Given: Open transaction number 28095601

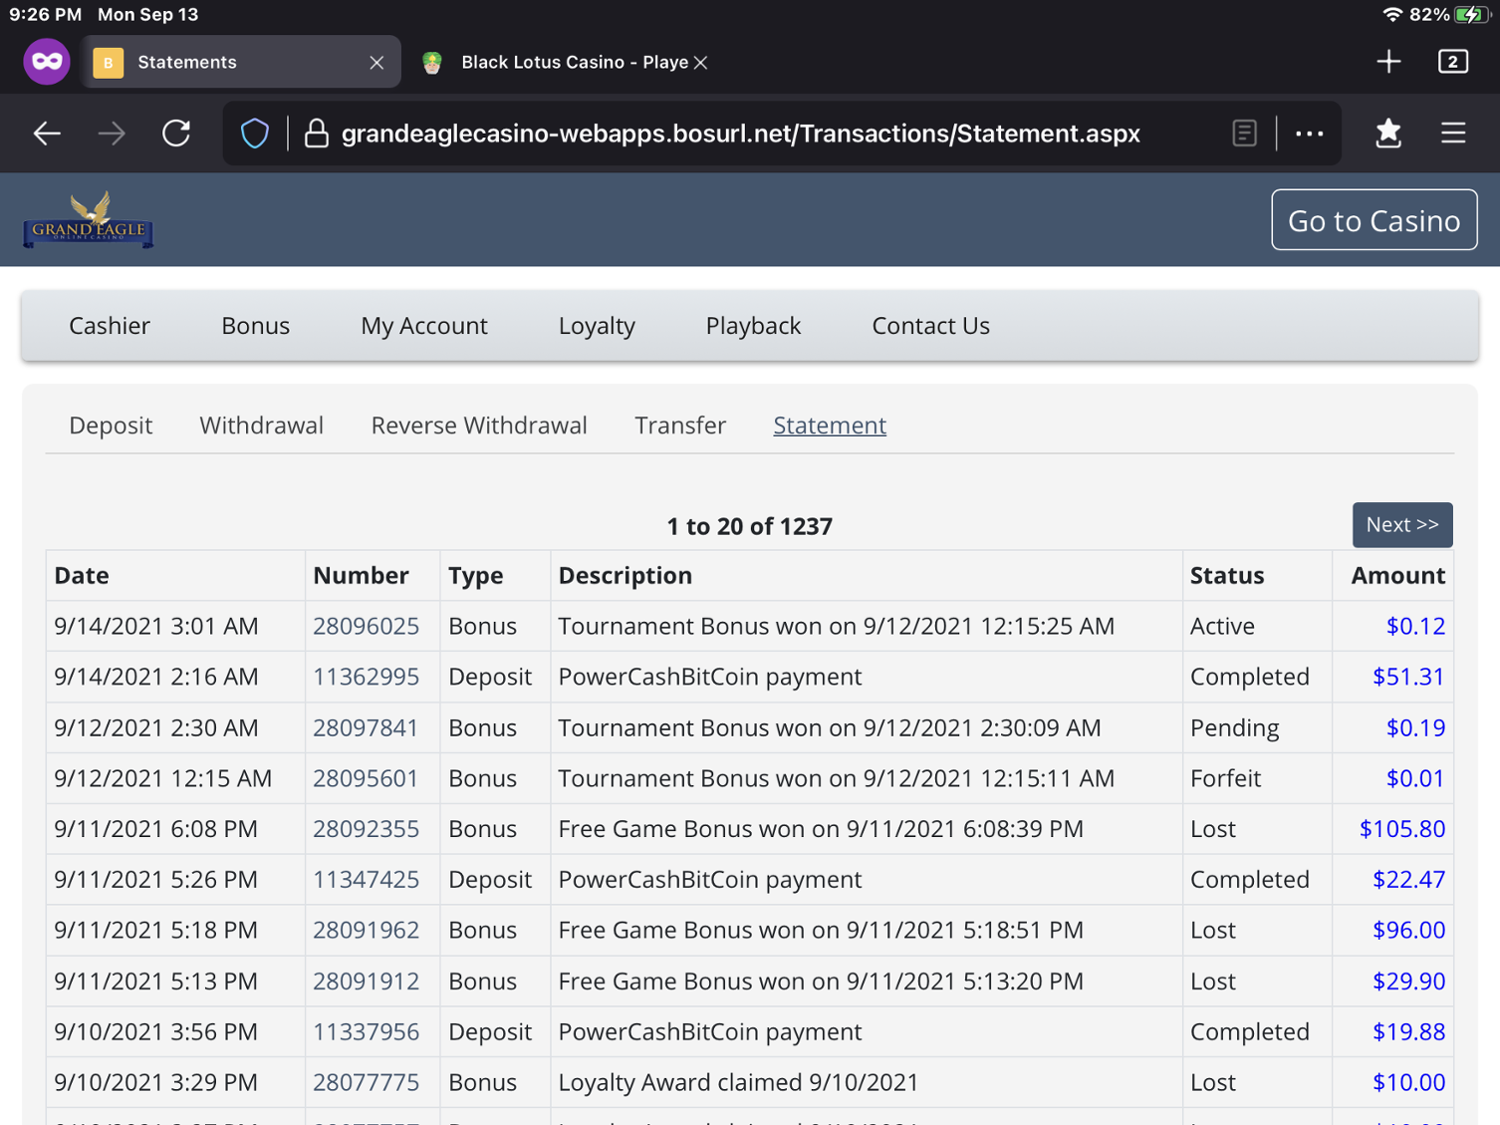Looking at the screenshot, I should pos(365,778).
